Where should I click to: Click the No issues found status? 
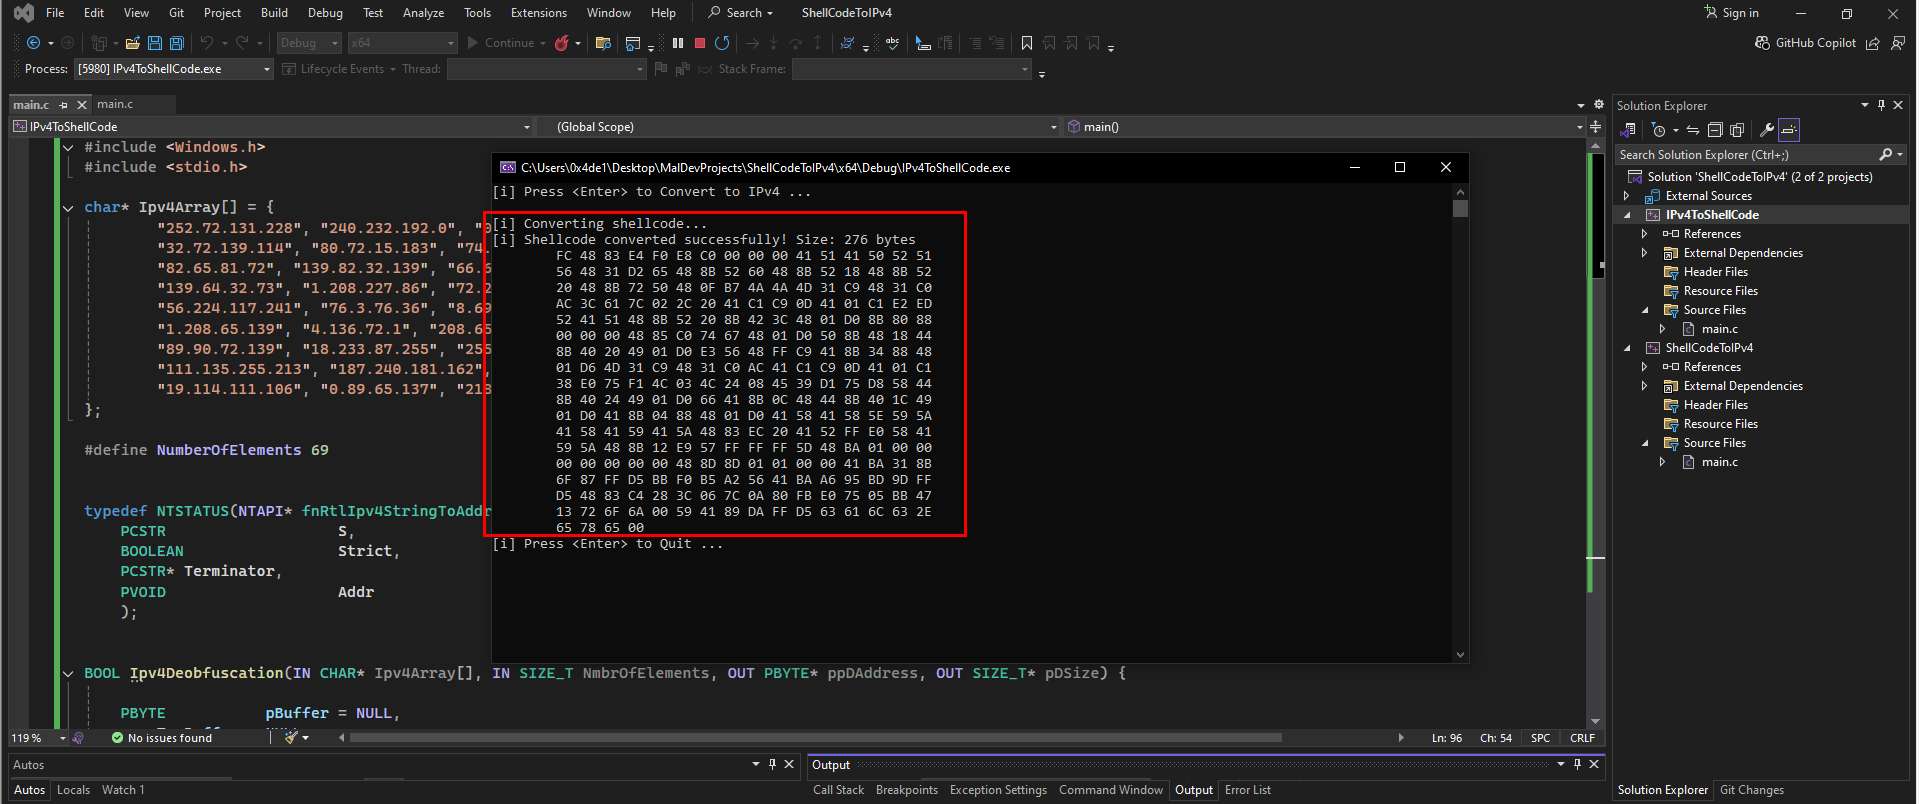pos(161,738)
